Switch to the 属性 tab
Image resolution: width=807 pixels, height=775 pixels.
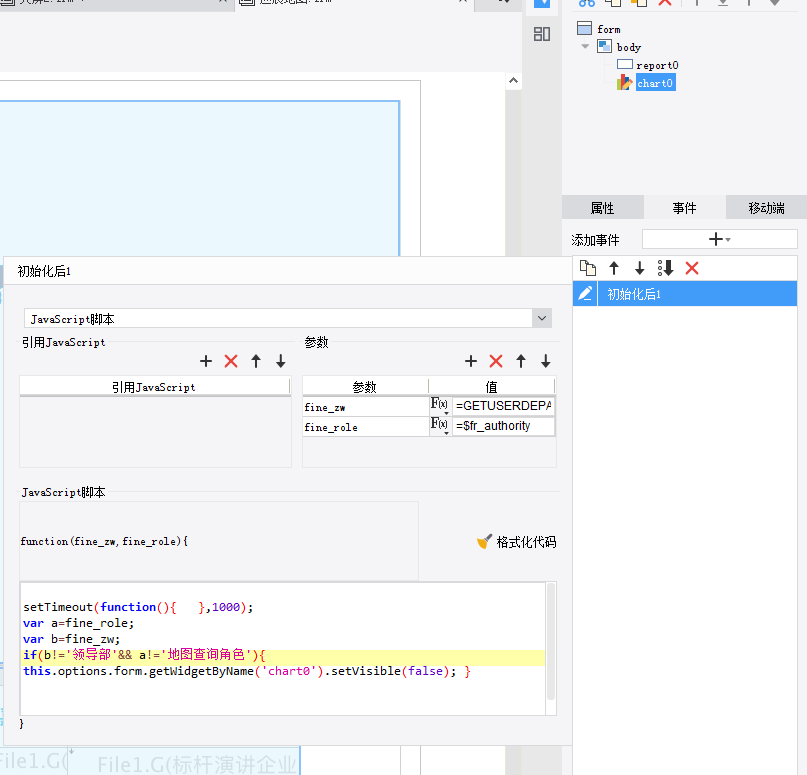point(602,208)
